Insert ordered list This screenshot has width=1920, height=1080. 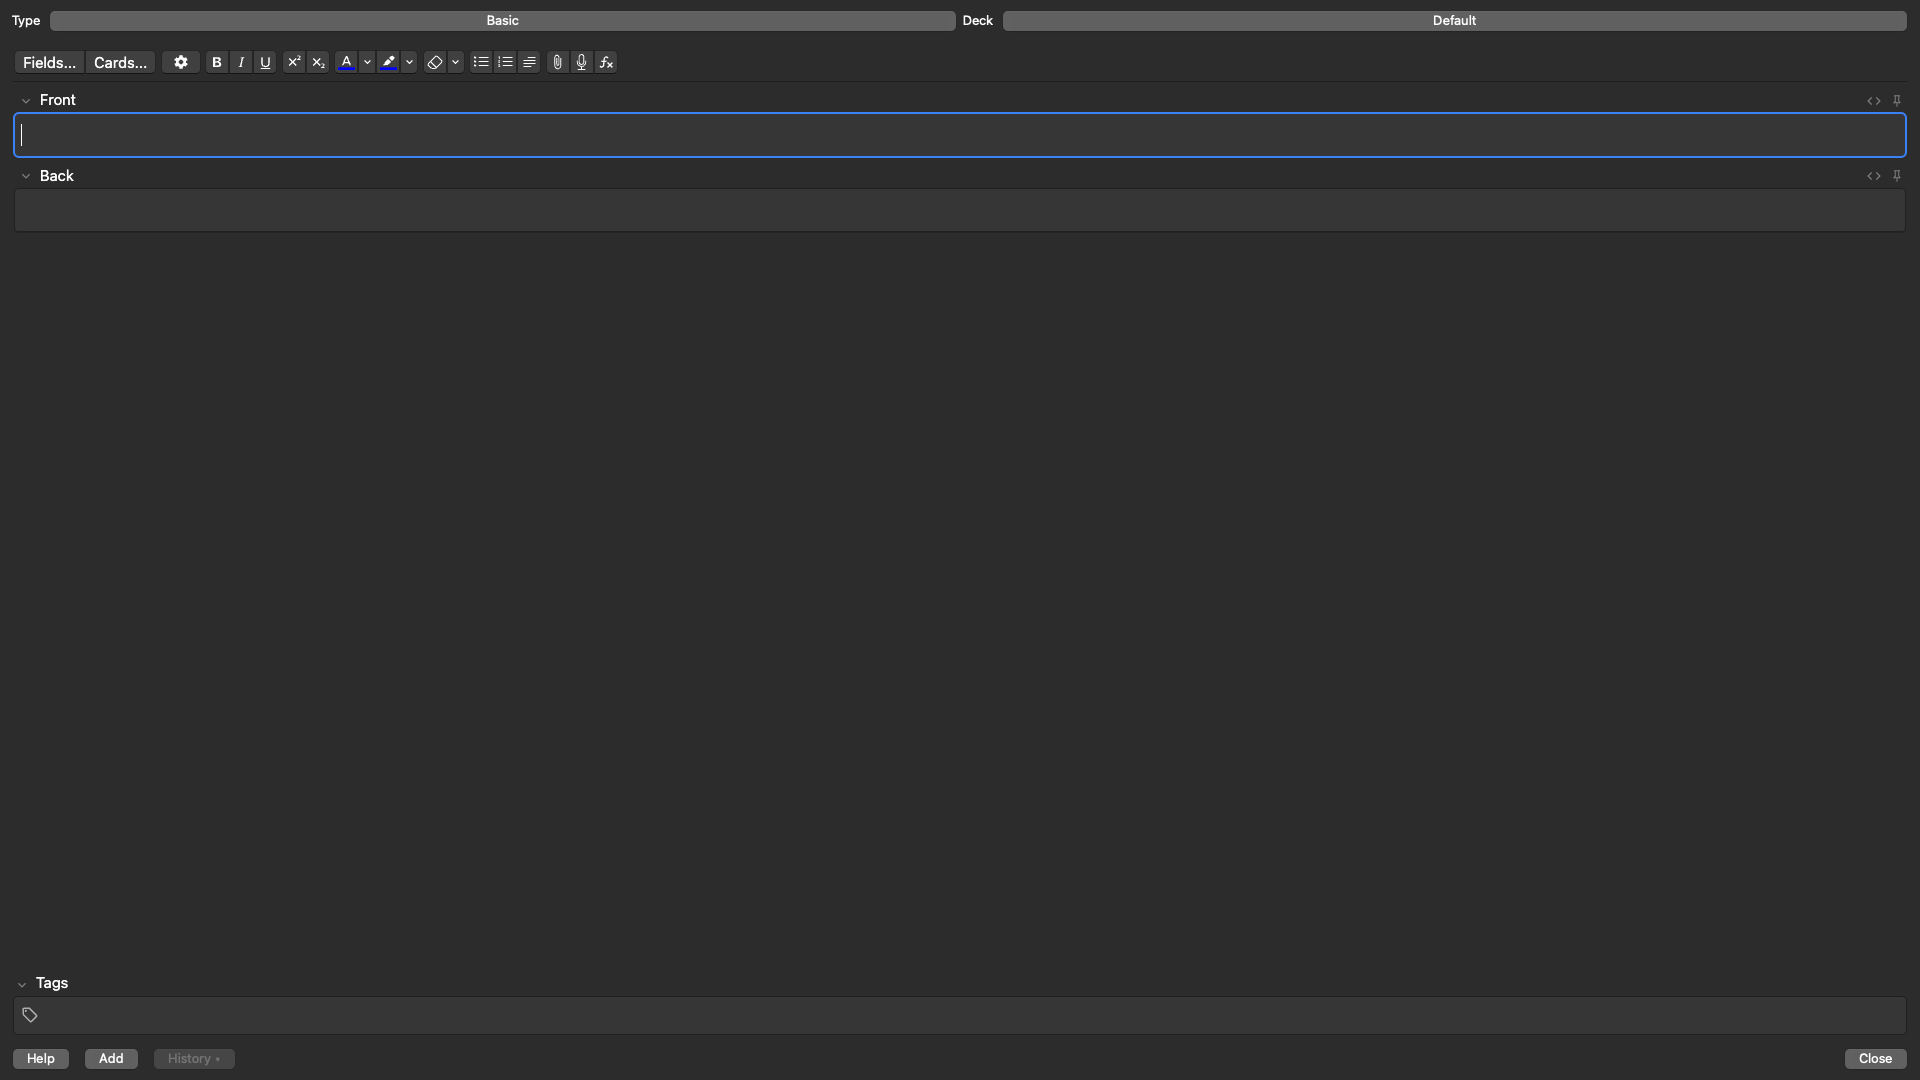coord(504,62)
